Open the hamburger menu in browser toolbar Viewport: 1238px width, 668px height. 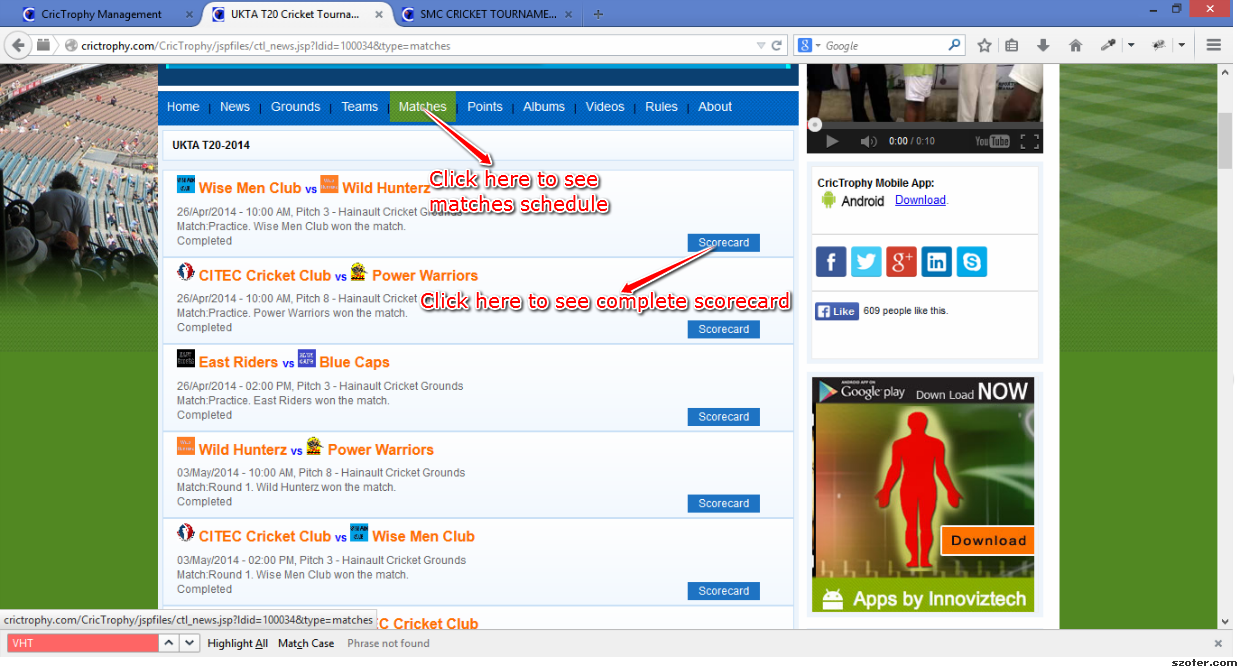[1214, 45]
